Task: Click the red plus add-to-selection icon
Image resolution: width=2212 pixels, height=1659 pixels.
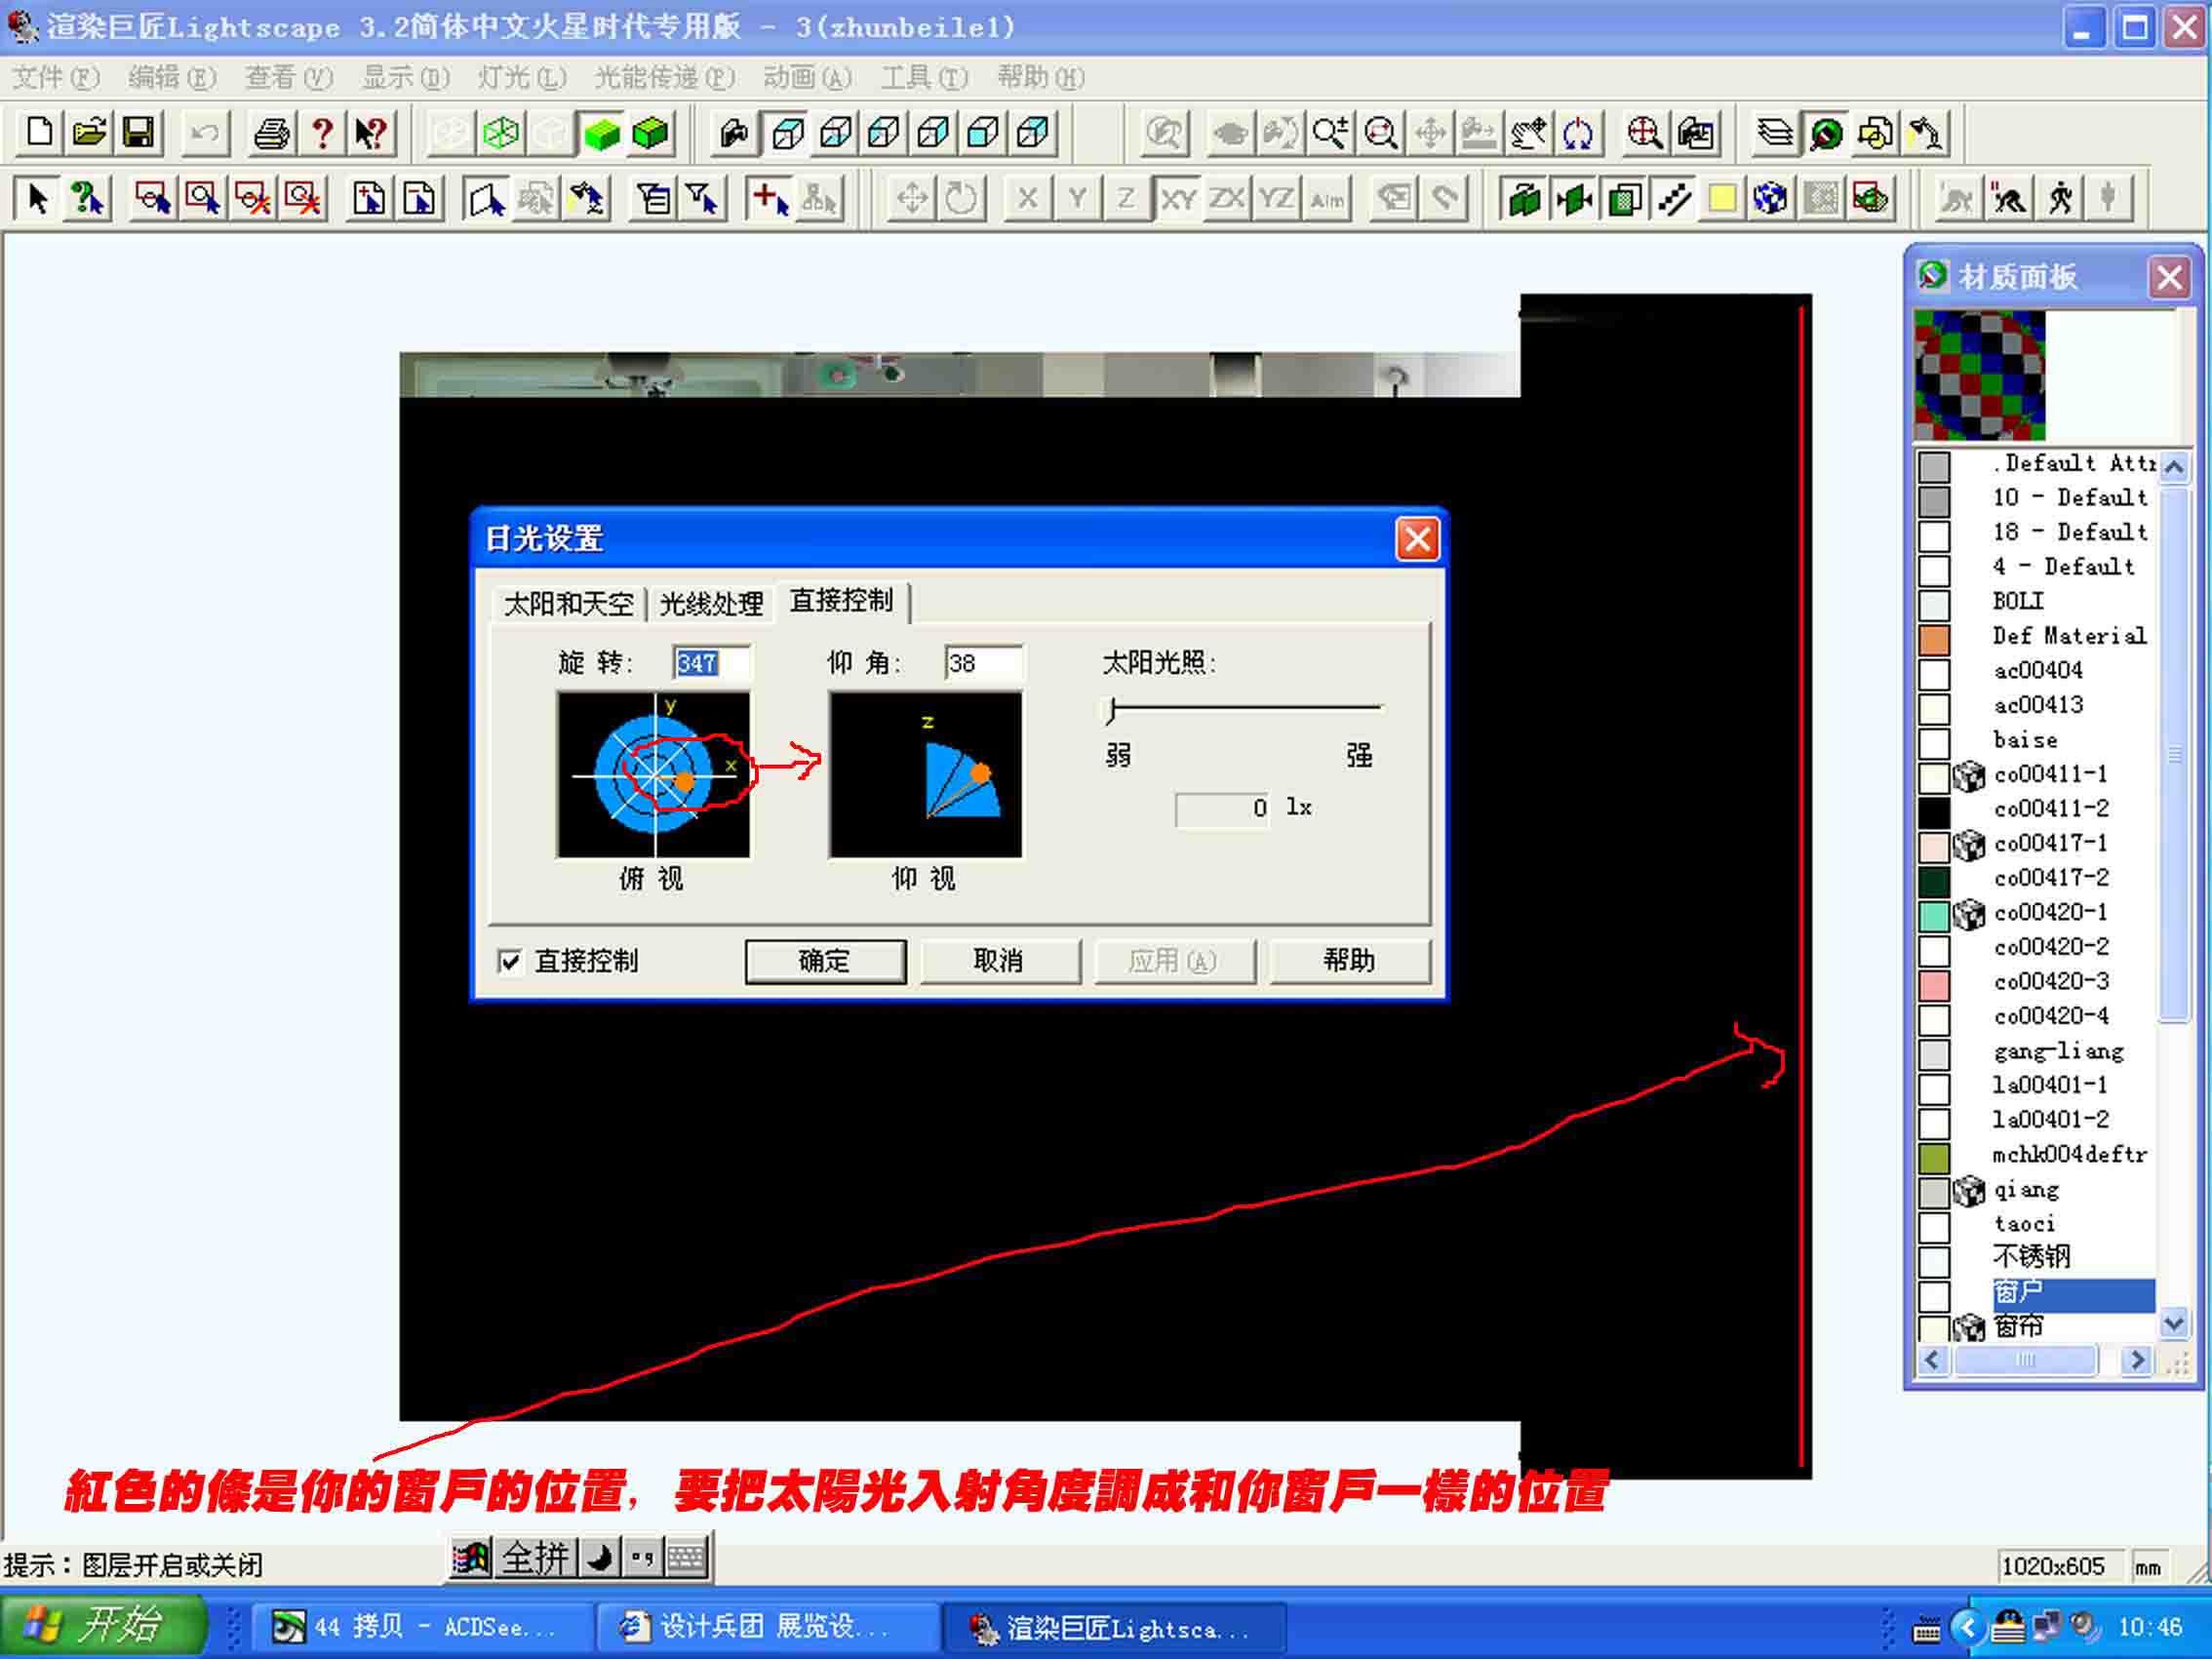Action: 769,199
